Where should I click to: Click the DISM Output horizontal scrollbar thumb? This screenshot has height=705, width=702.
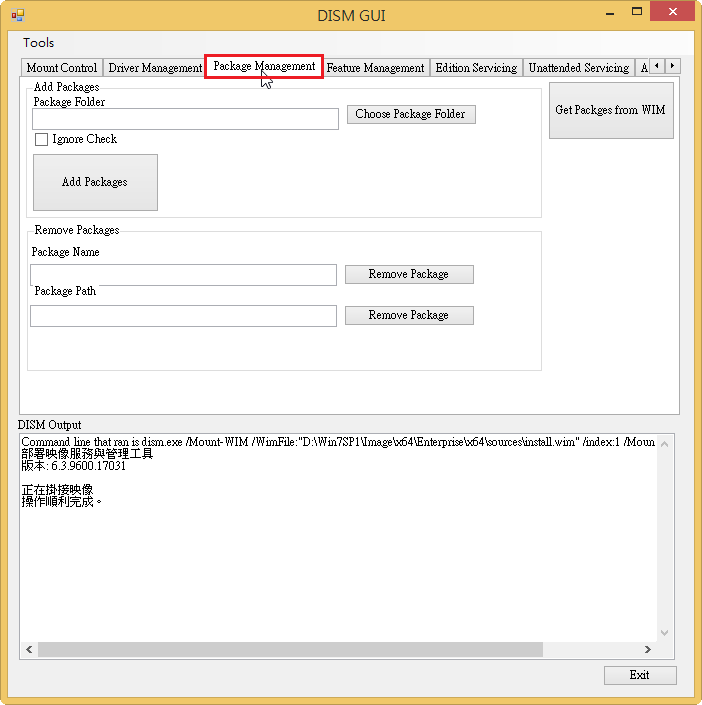pos(290,649)
